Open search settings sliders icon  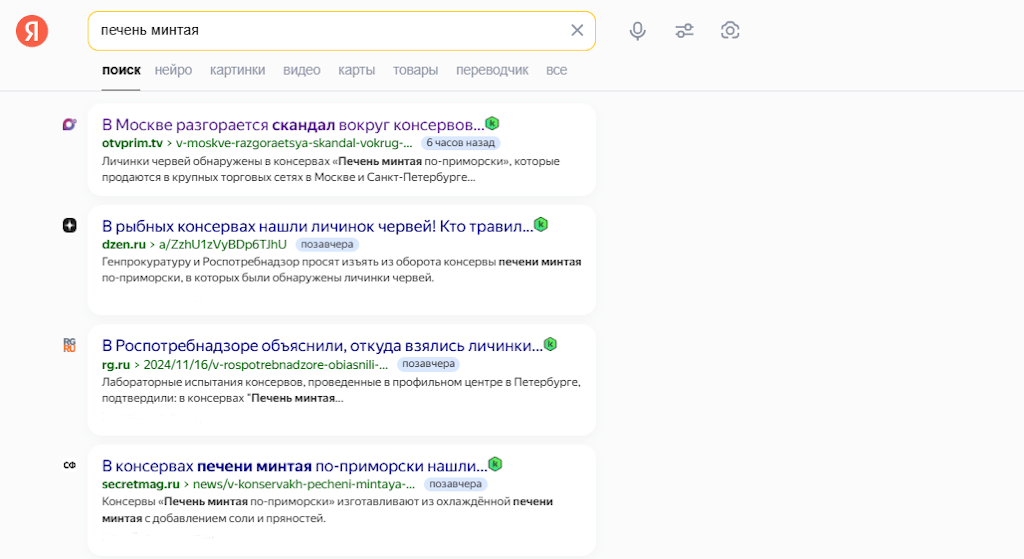pyautogui.click(x=684, y=31)
